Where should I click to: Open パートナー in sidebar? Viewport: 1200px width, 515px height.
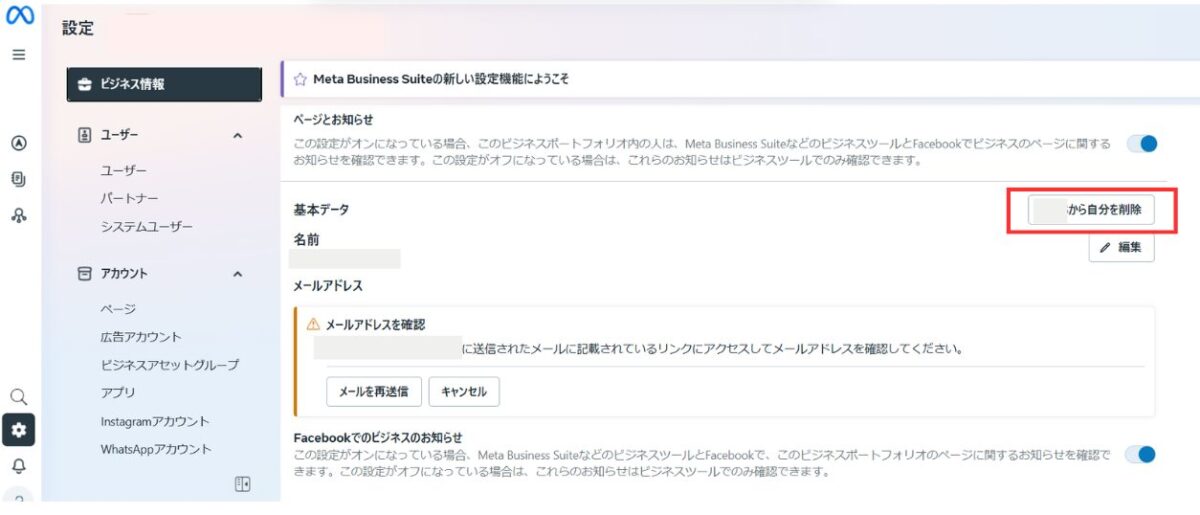click(x=129, y=199)
